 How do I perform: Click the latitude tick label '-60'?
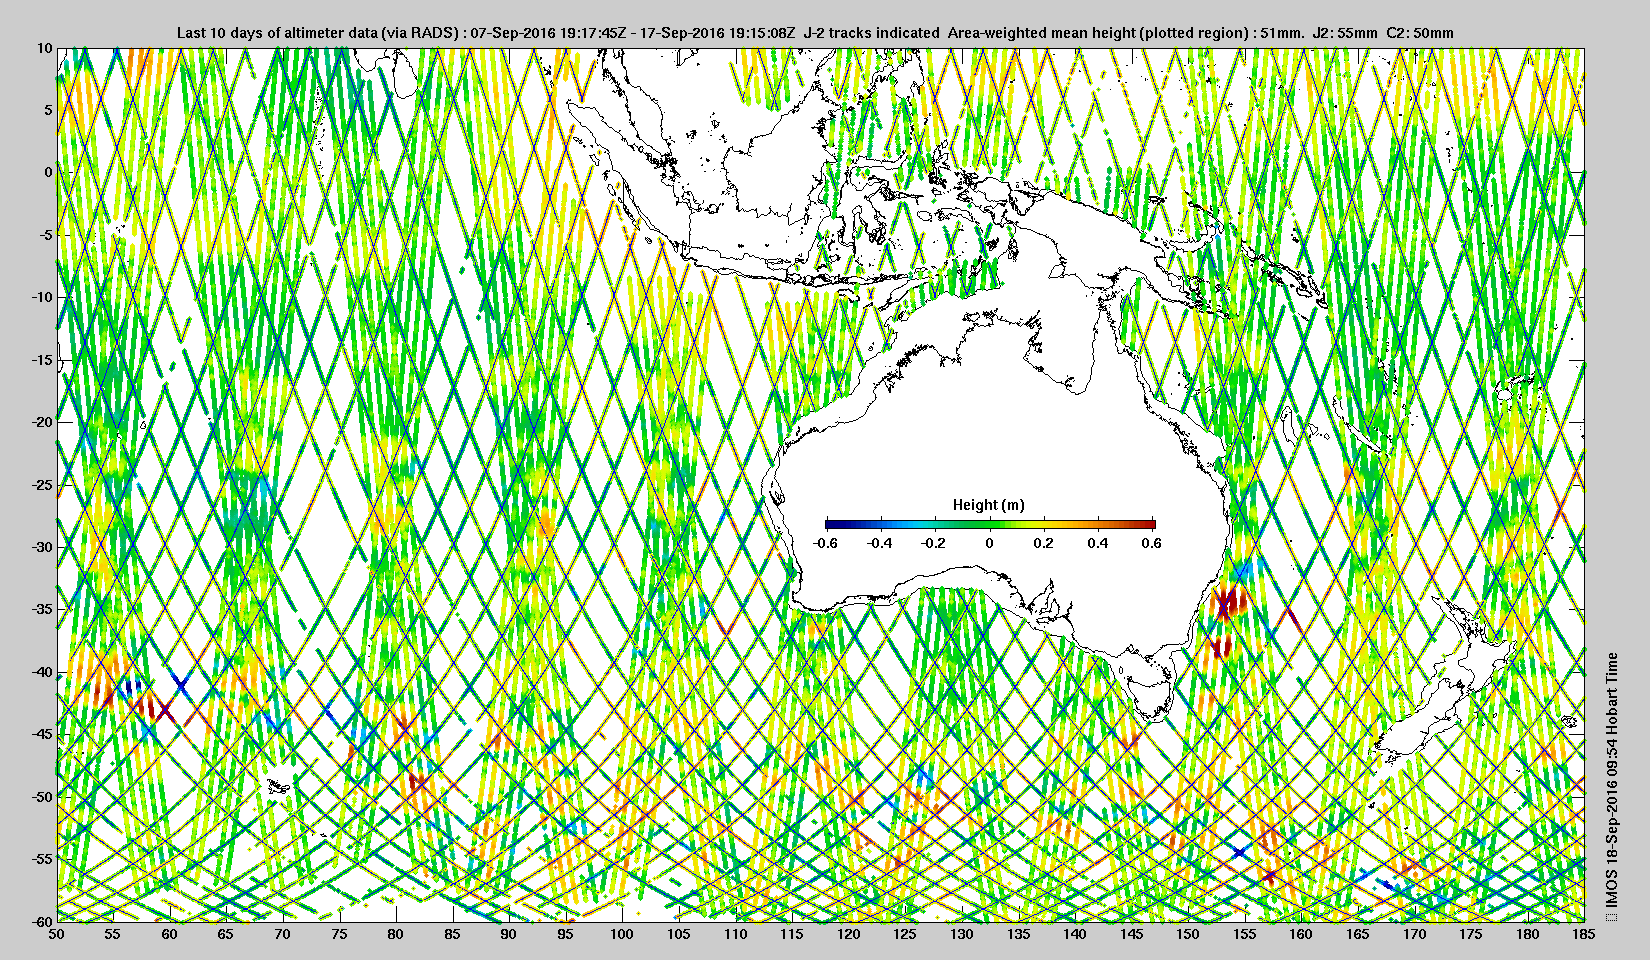coord(41,921)
